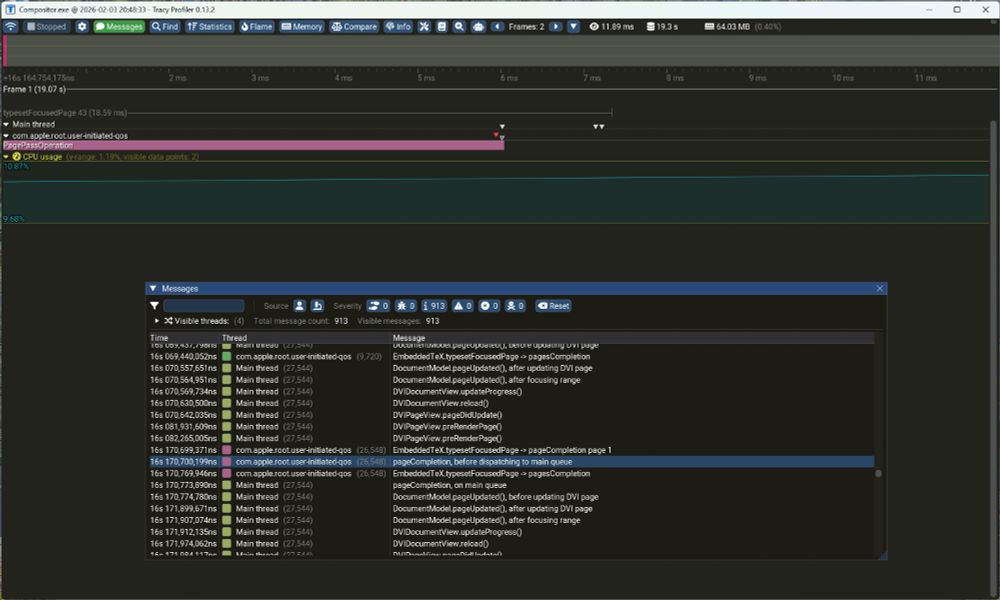Select the pink PagePassOperation zone bar
The width and height of the screenshot is (1000, 600).
(253, 145)
